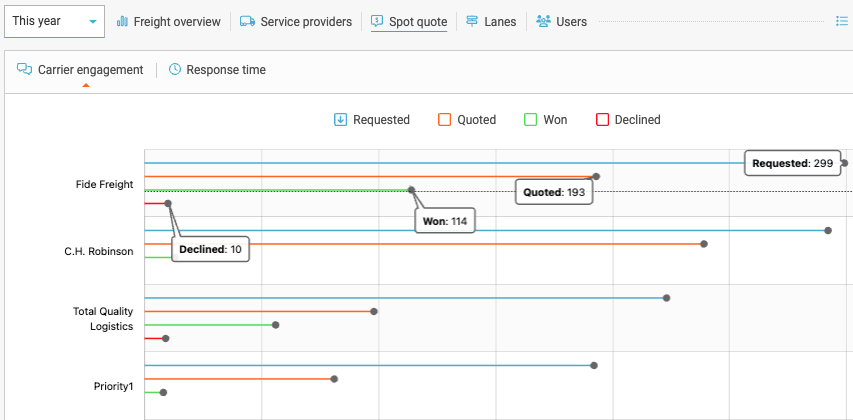
Task: Select the Carrier engagement tab
Action: [90, 70]
